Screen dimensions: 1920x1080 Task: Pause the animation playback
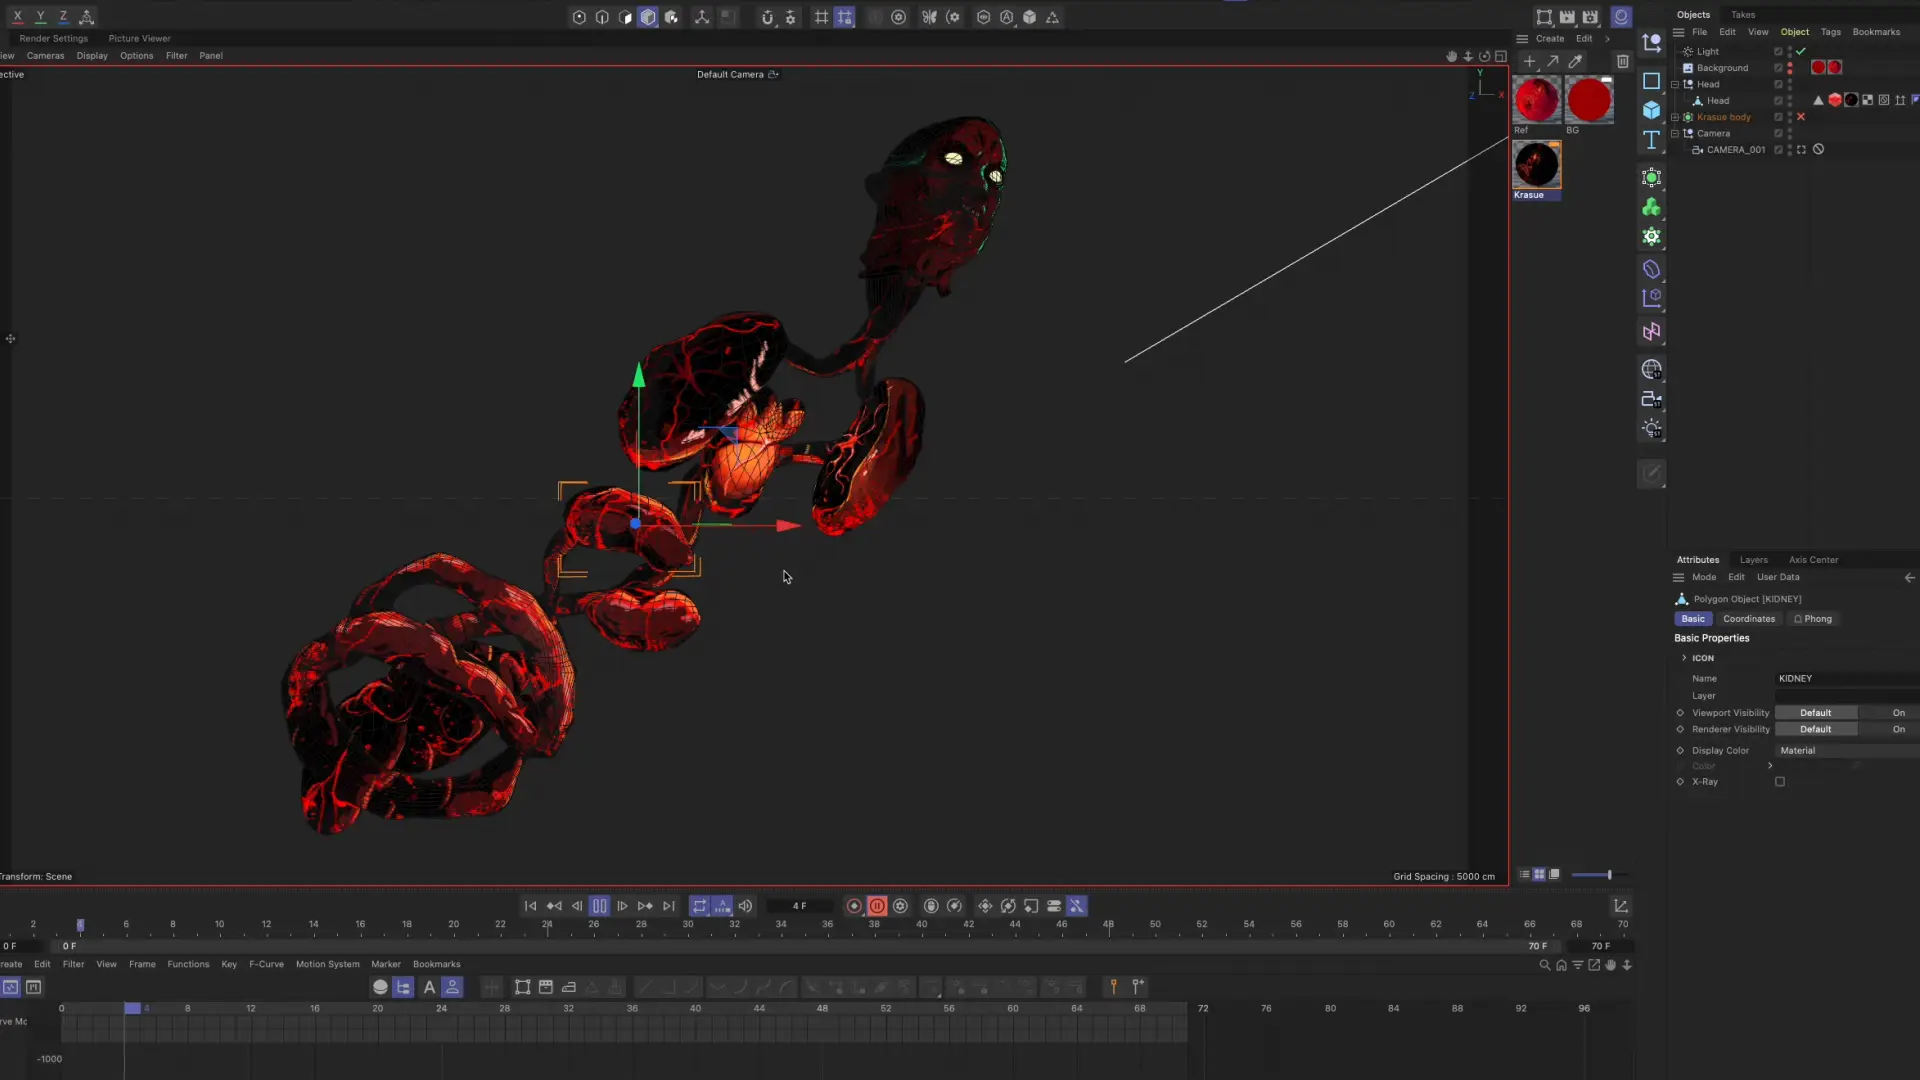[599, 906]
